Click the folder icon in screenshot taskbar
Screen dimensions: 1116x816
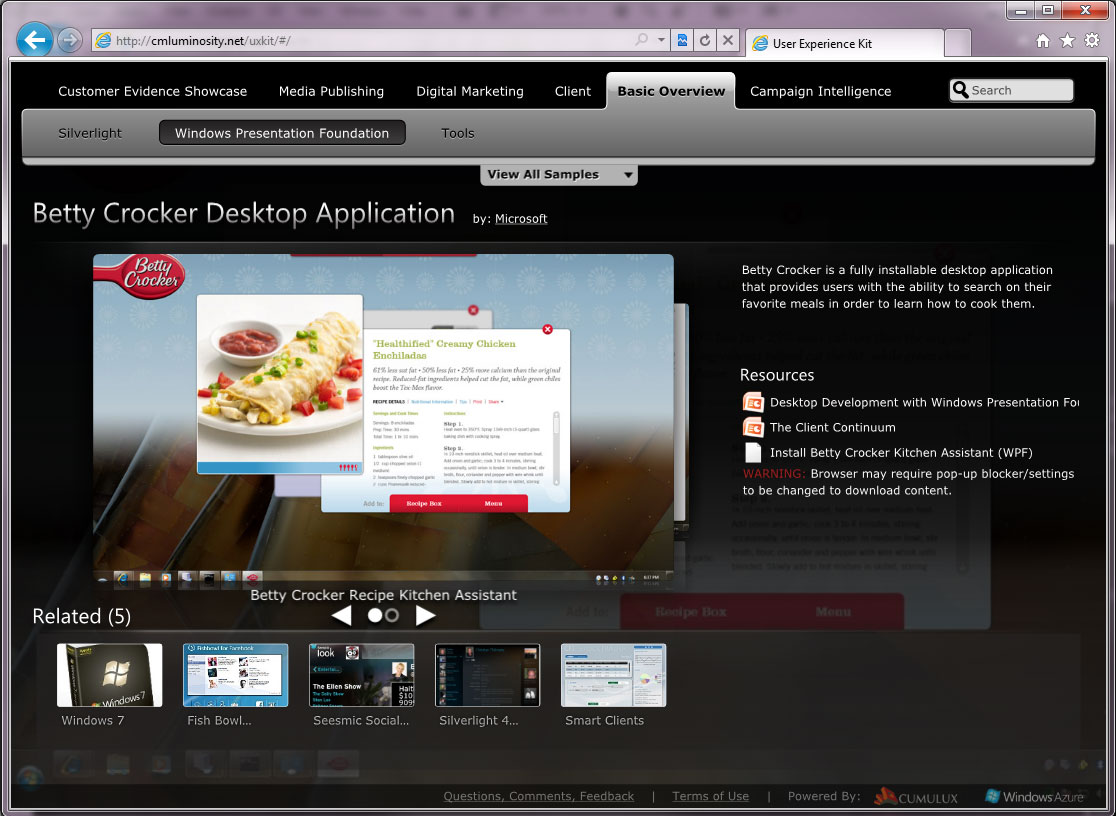(x=144, y=578)
